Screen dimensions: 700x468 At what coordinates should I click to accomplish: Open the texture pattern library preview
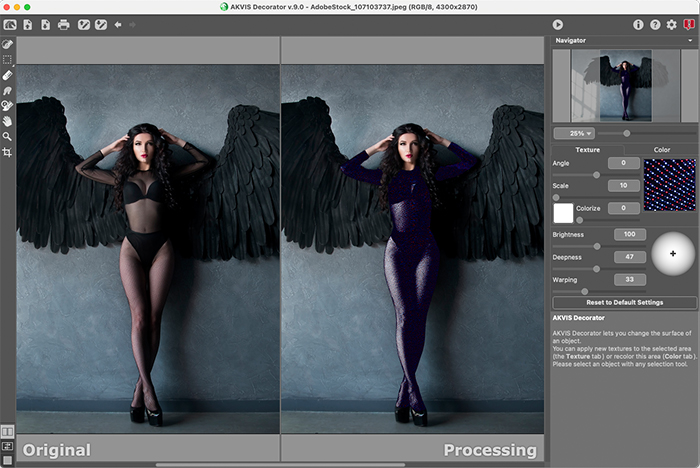[x=669, y=183]
